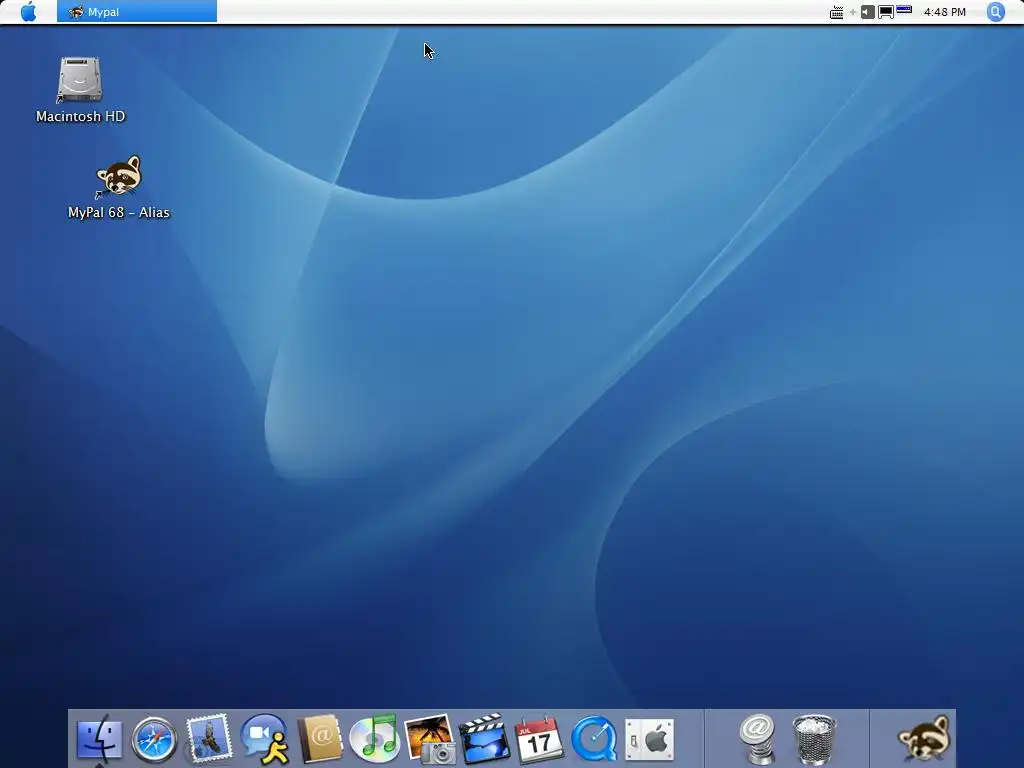Open the Apple menu
Screen dimensions: 1024x768
29,12
